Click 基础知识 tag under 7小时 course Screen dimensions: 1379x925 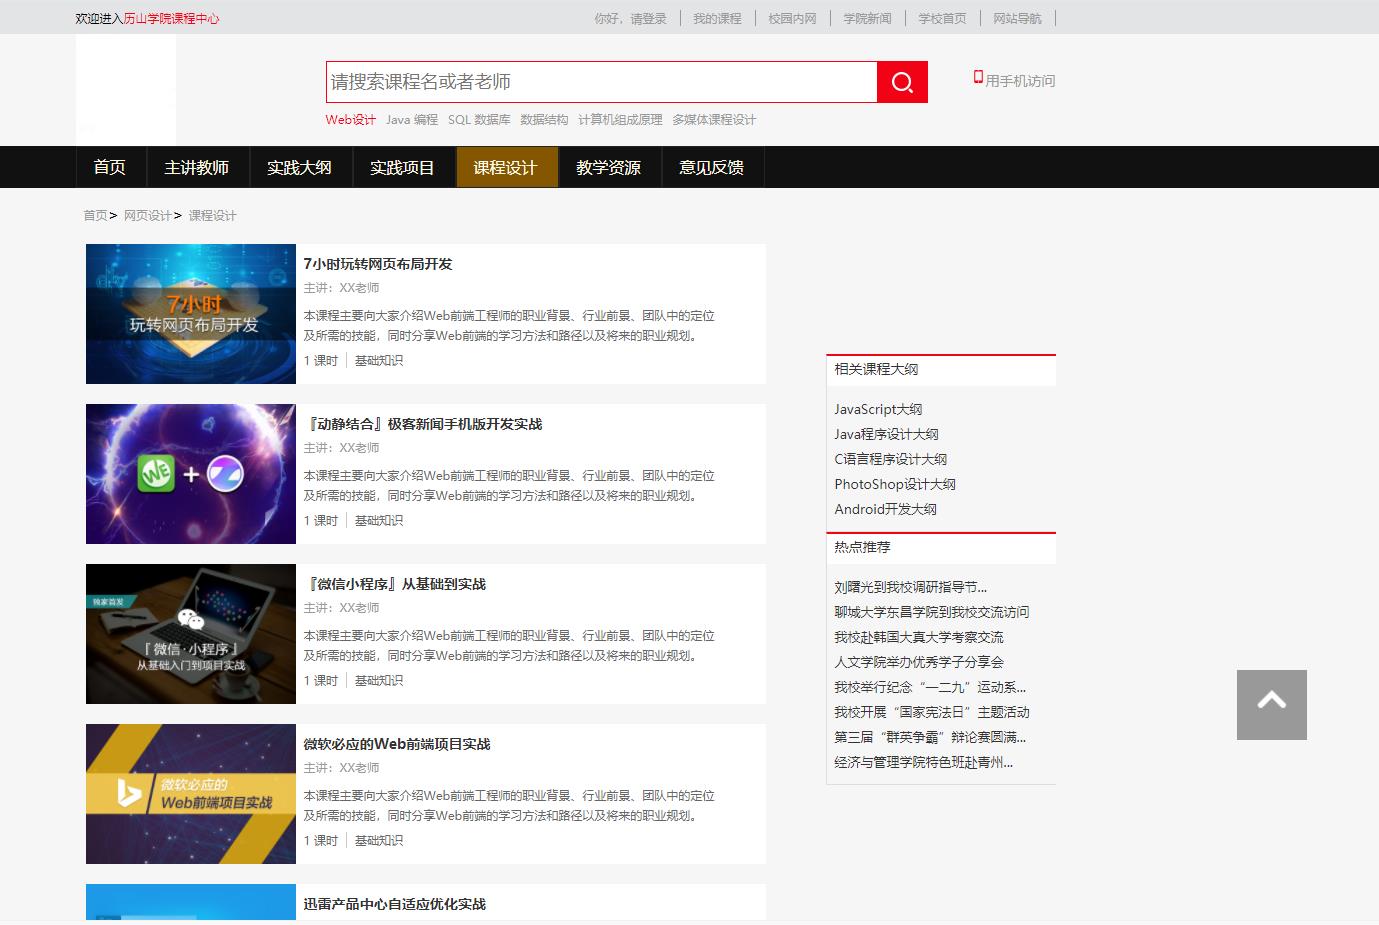[379, 360]
